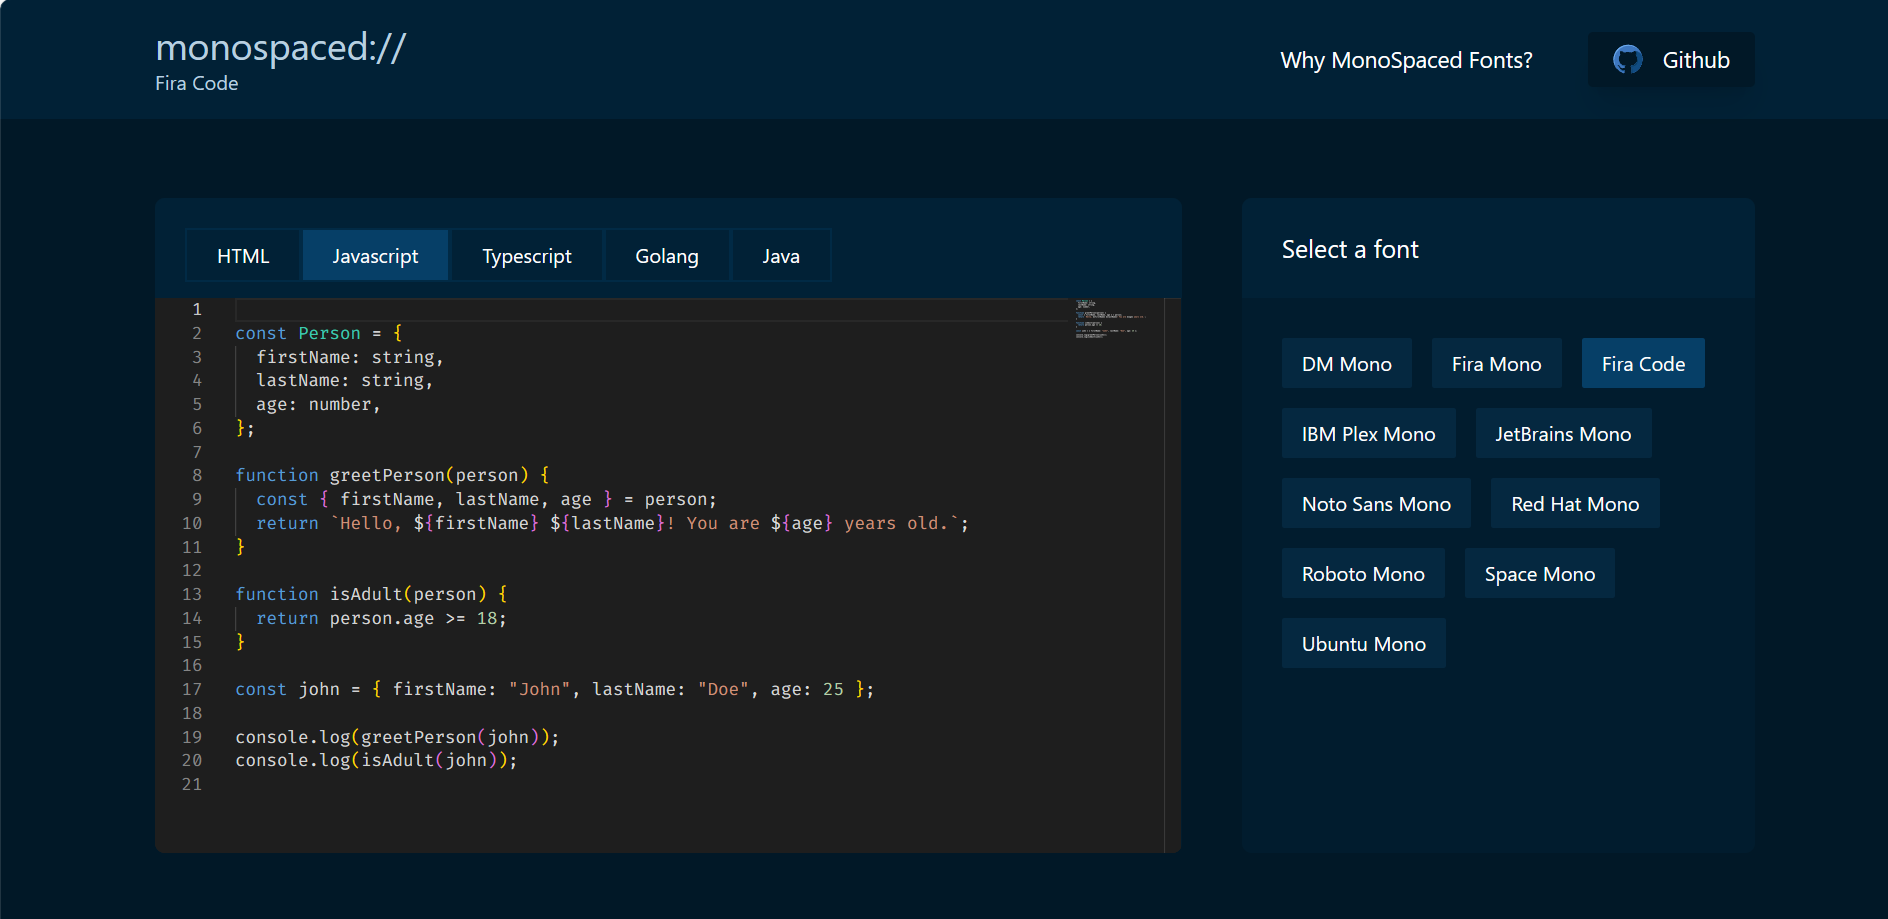
Task: Click the monospaced:// site logo
Action: point(280,48)
